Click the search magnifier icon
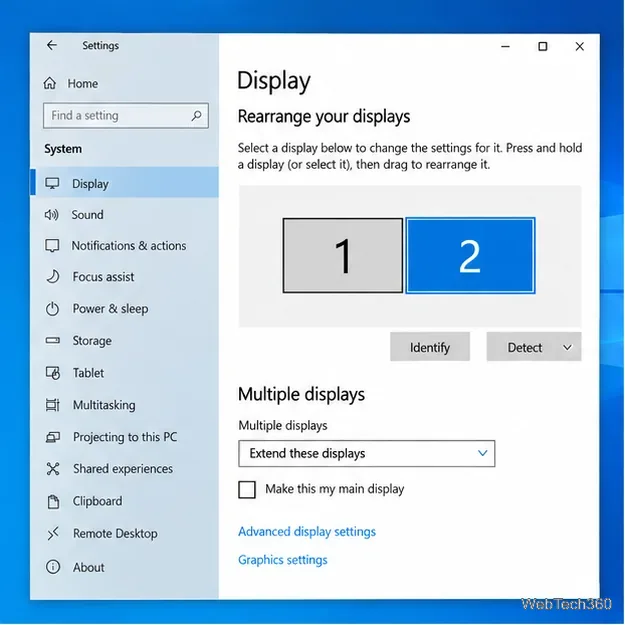 click(196, 116)
